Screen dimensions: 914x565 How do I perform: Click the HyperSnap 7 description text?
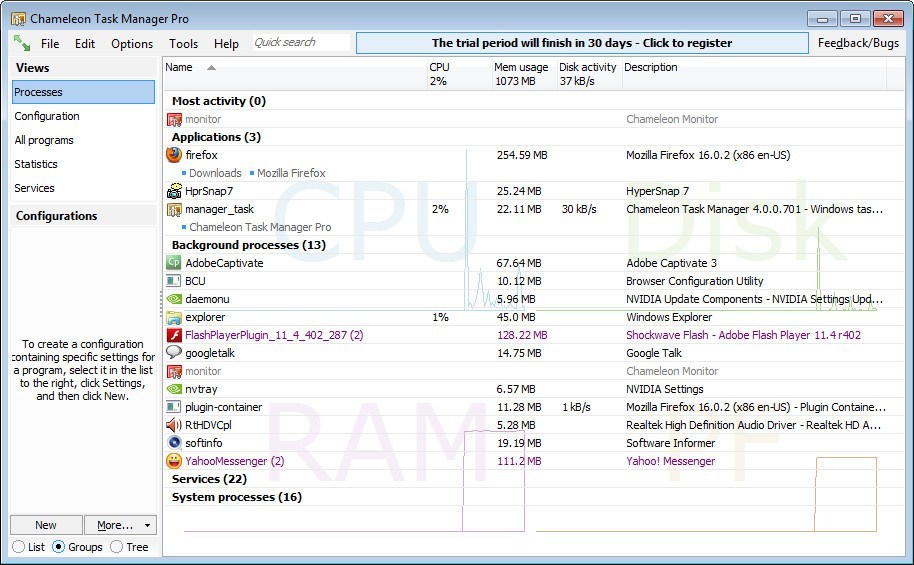(x=658, y=191)
